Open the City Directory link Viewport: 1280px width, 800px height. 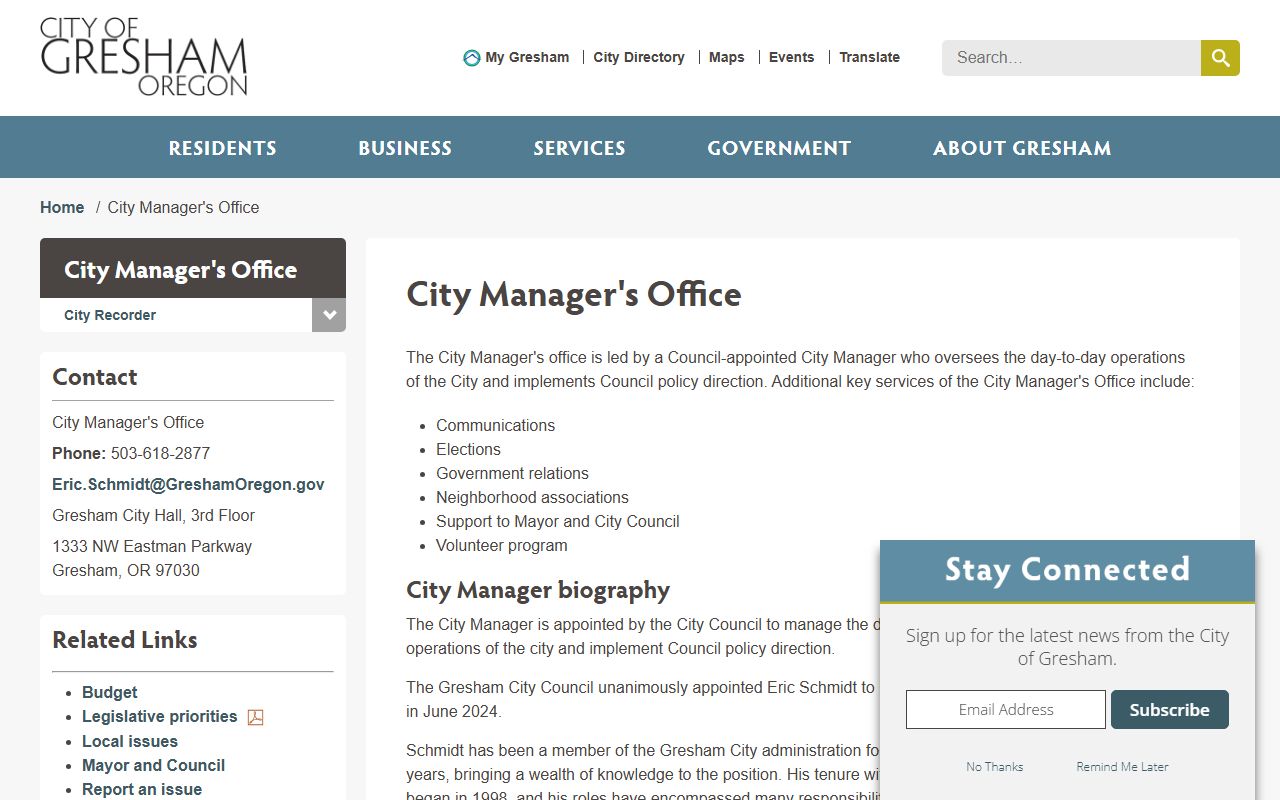(639, 57)
